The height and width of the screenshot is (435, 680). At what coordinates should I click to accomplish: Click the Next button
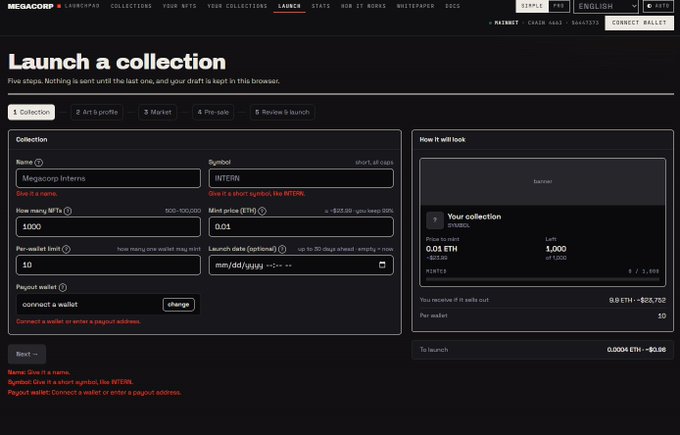[27, 354]
